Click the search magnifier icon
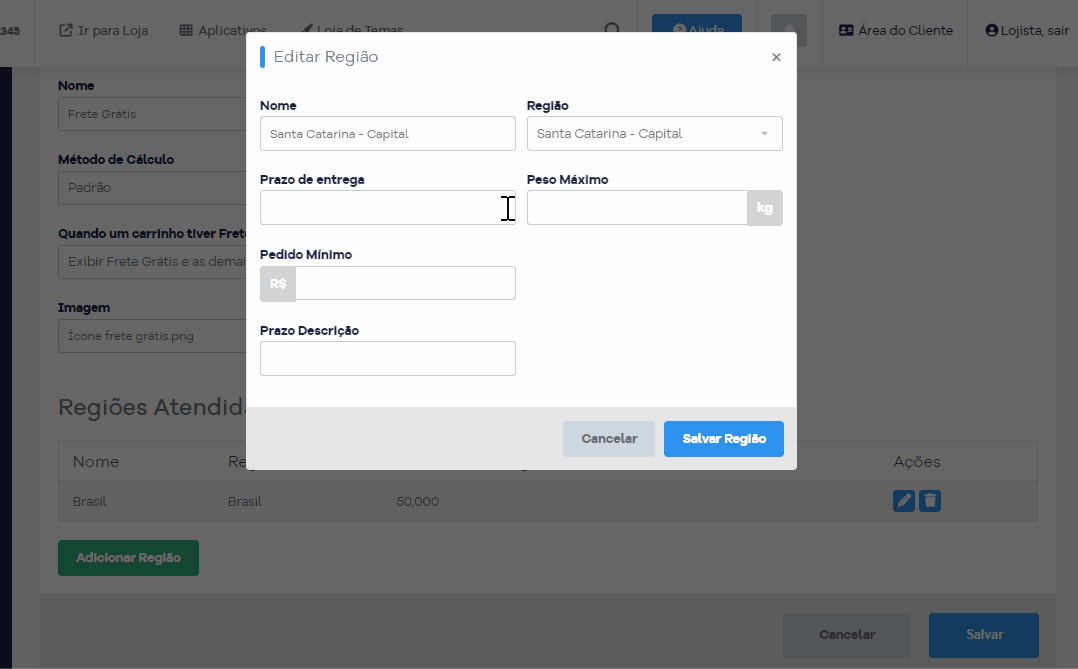 (x=612, y=30)
